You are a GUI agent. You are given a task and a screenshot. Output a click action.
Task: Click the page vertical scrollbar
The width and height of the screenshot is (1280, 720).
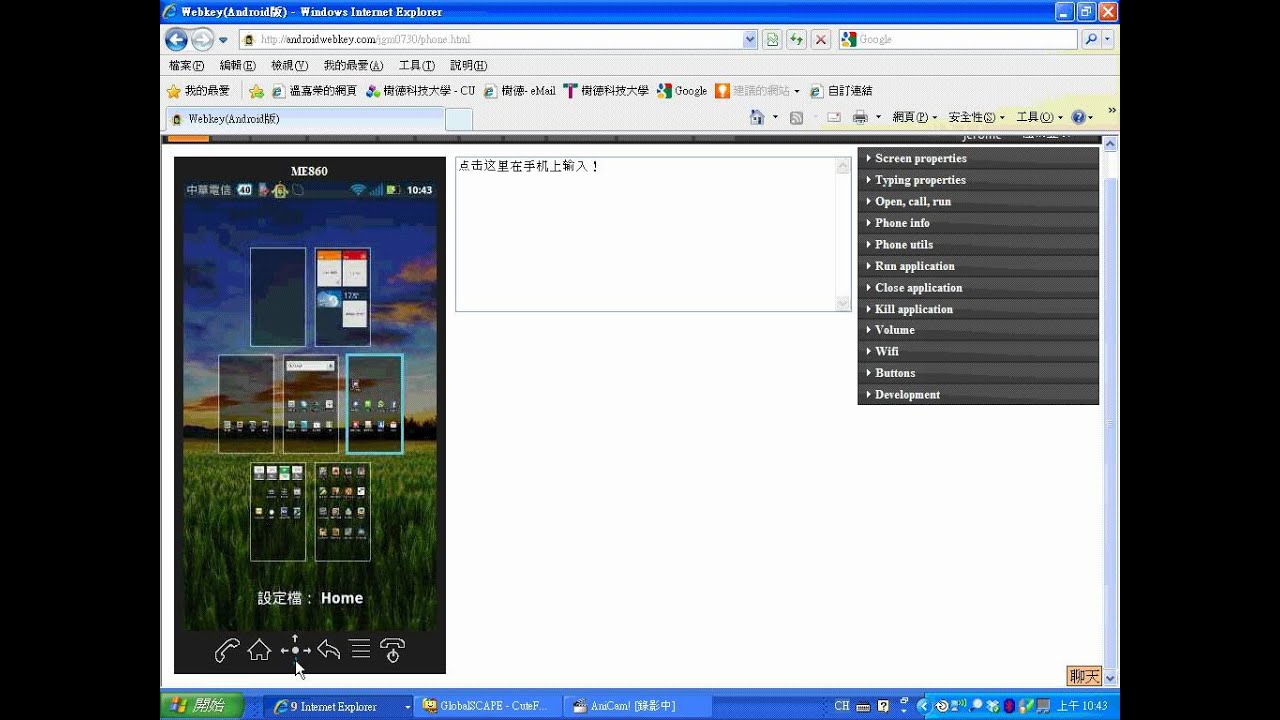point(1110,410)
